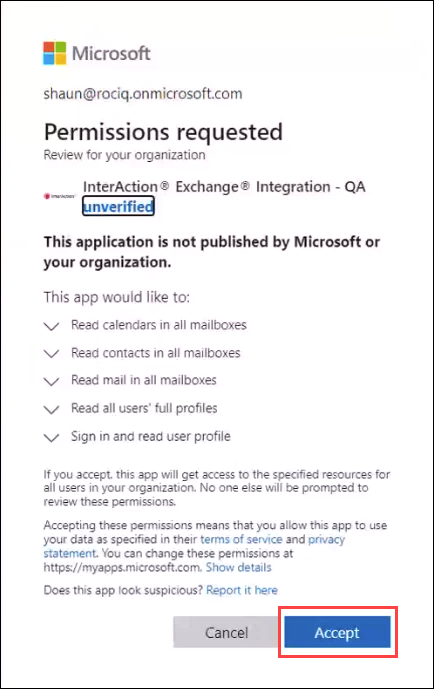Expand Read contacts in all mailboxes chevron
This screenshot has width=434, height=689.
[x=51, y=354]
